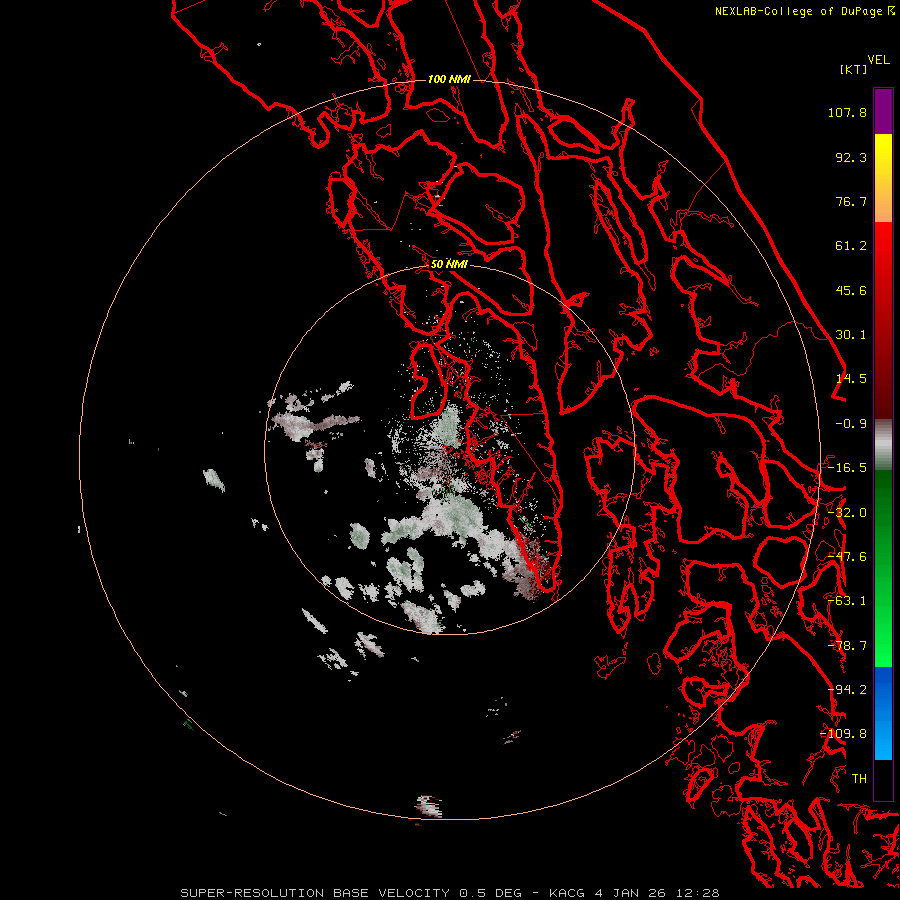The width and height of the screenshot is (900, 900).
Task: Select the 61.2 velocity scale value
Action: coord(851,246)
